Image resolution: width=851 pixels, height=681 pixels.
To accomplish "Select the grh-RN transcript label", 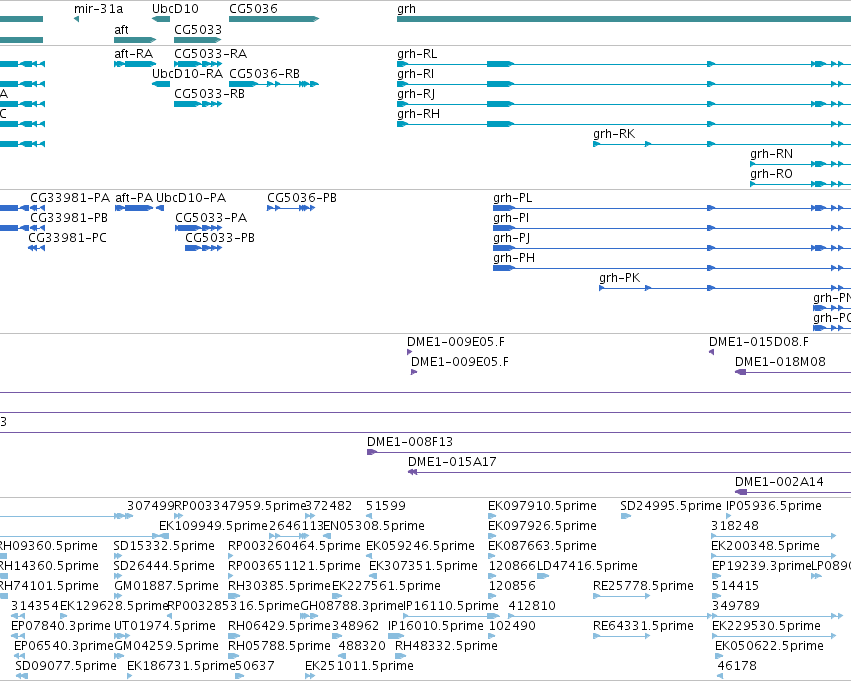I will pyautogui.click(x=771, y=154).
